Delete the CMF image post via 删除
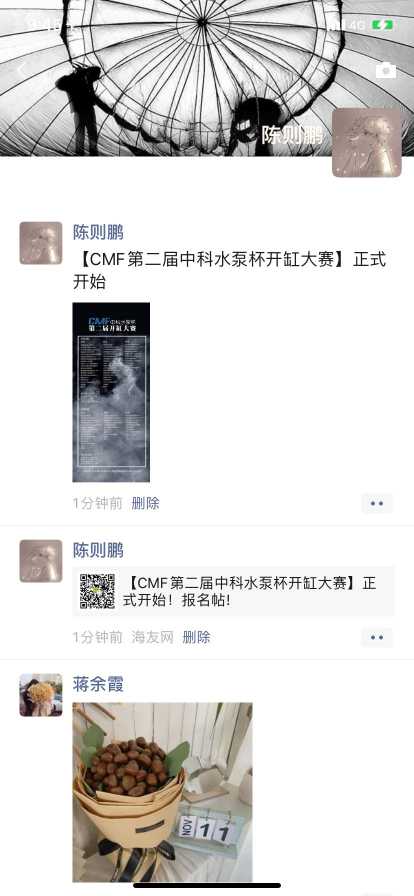414x896 pixels. [x=145, y=503]
